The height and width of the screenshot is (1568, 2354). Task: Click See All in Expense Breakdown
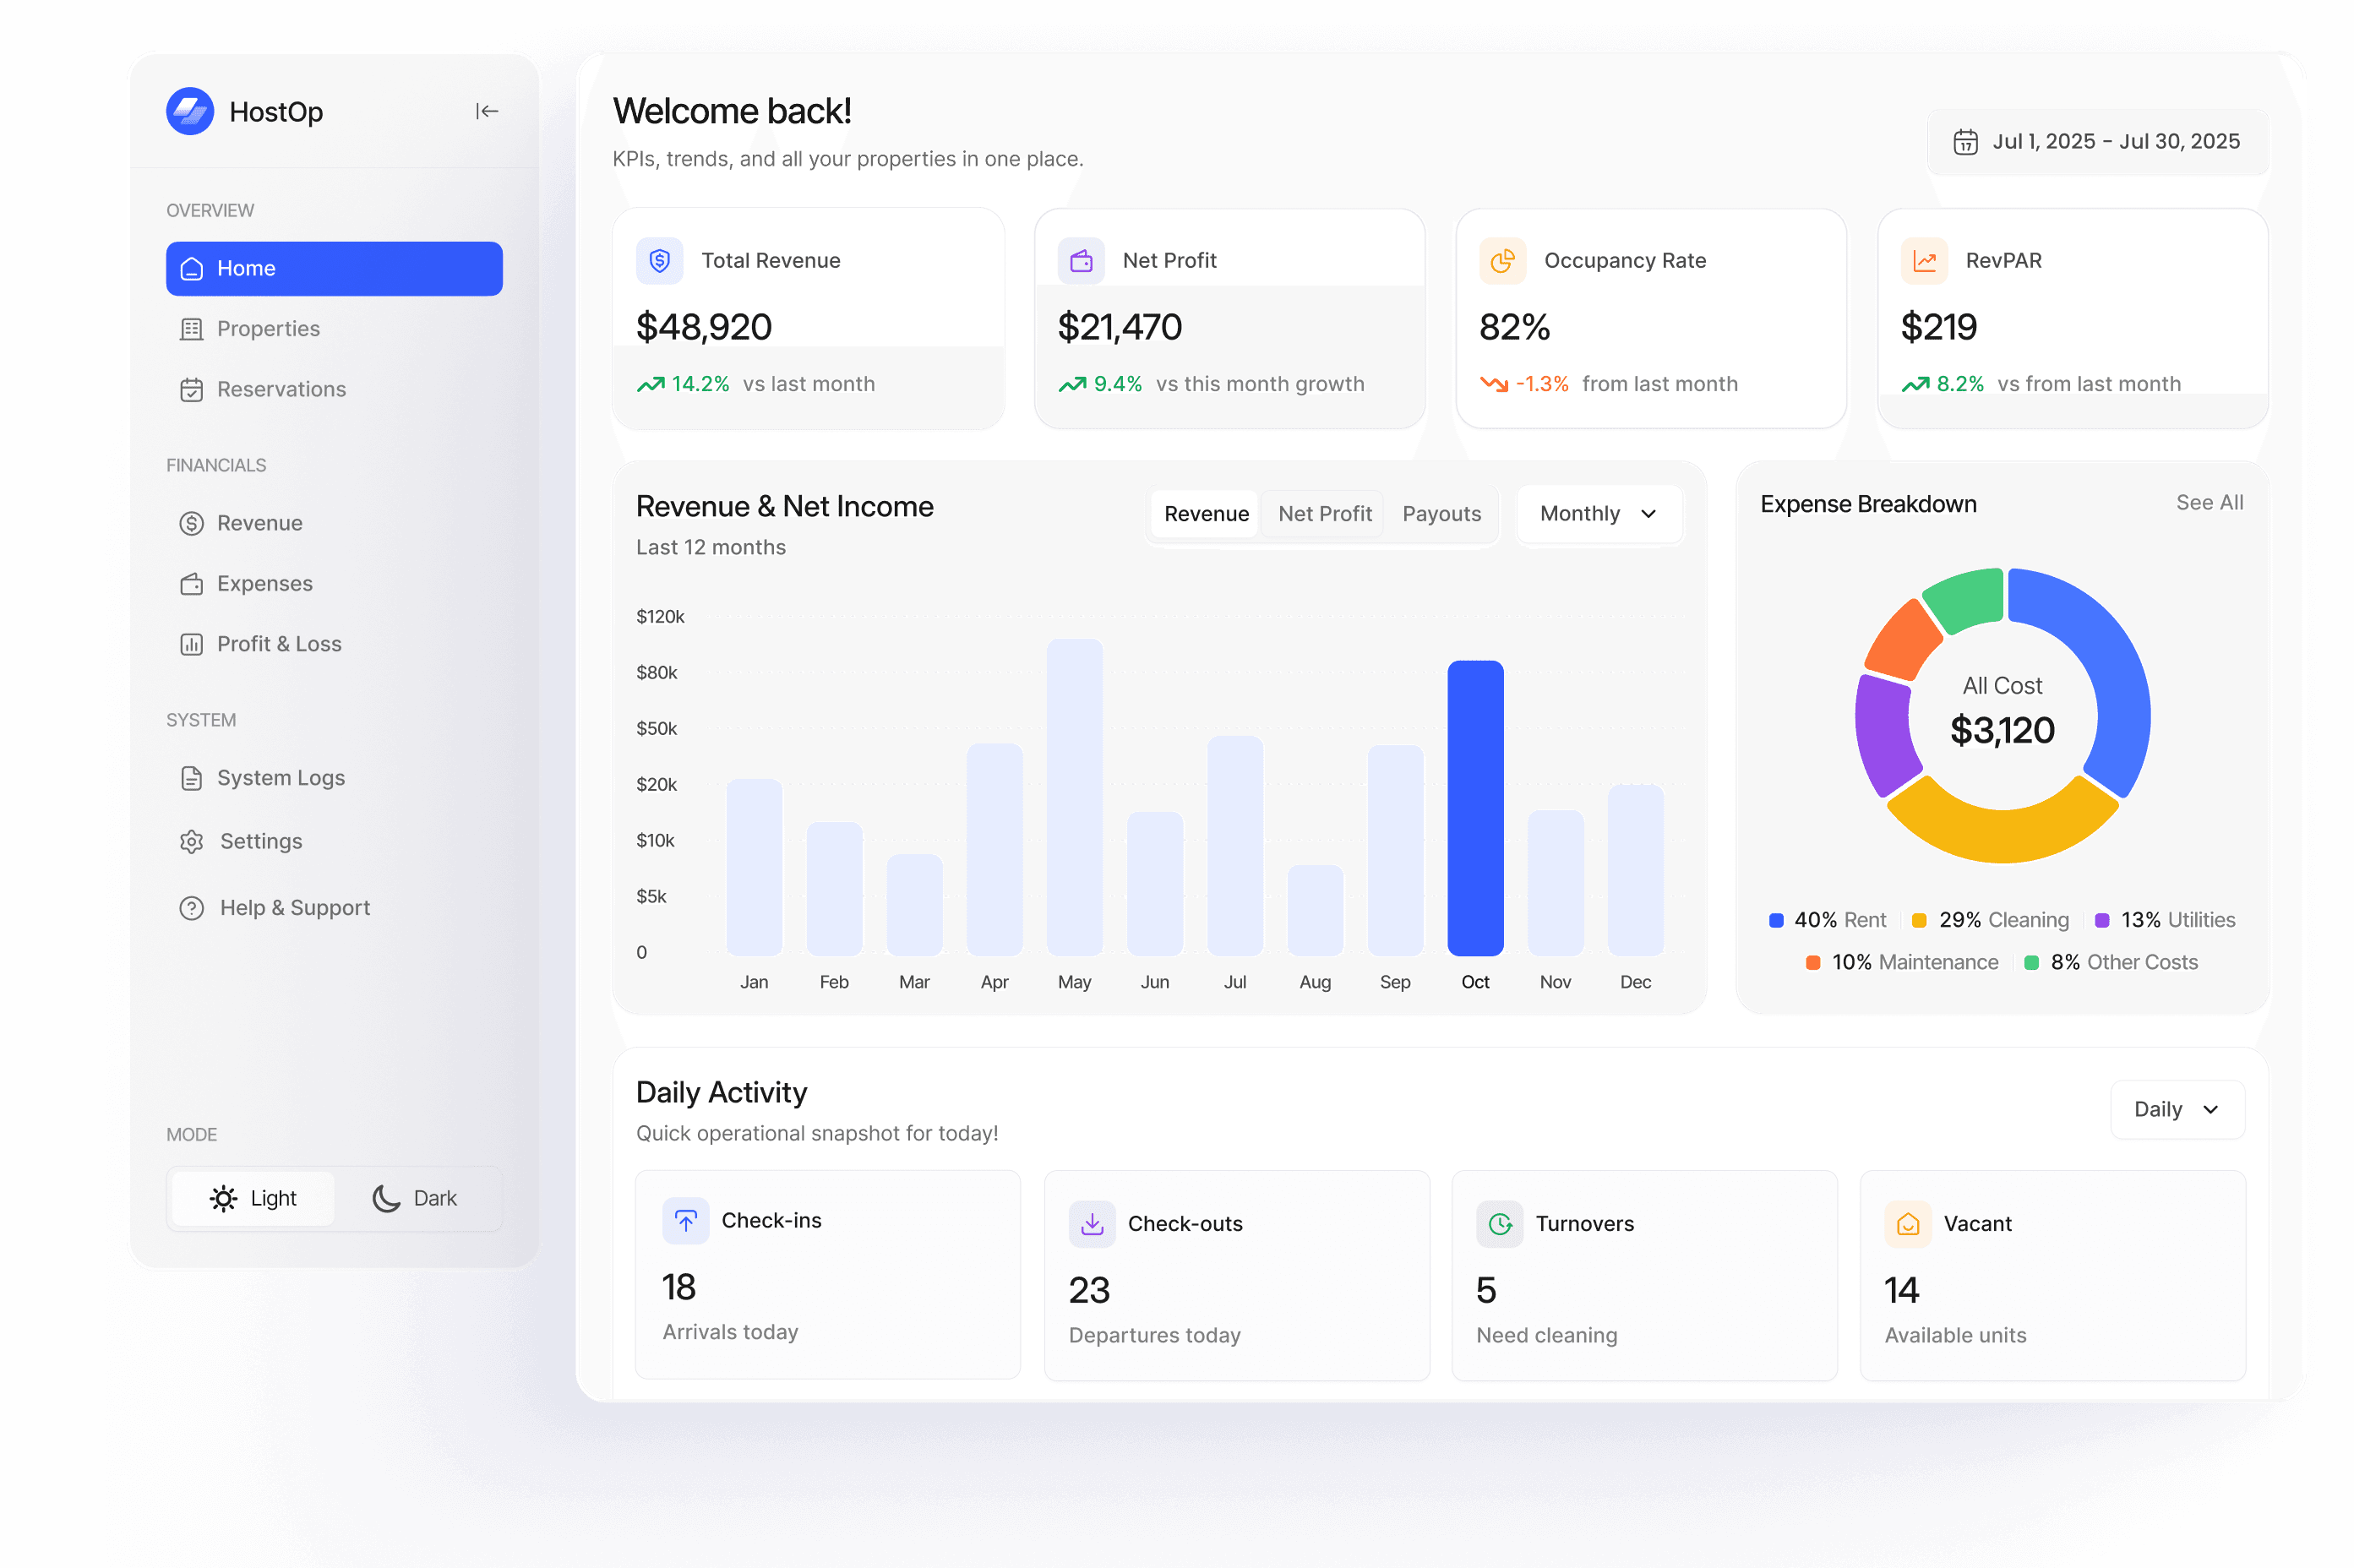(2209, 503)
